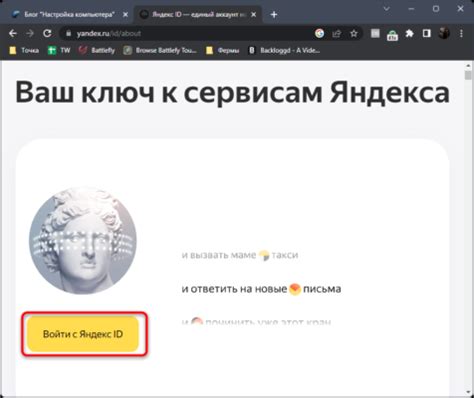474x398 pixels.
Task: Click the browser Back arrow
Action: pyautogui.click(x=13, y=34)
